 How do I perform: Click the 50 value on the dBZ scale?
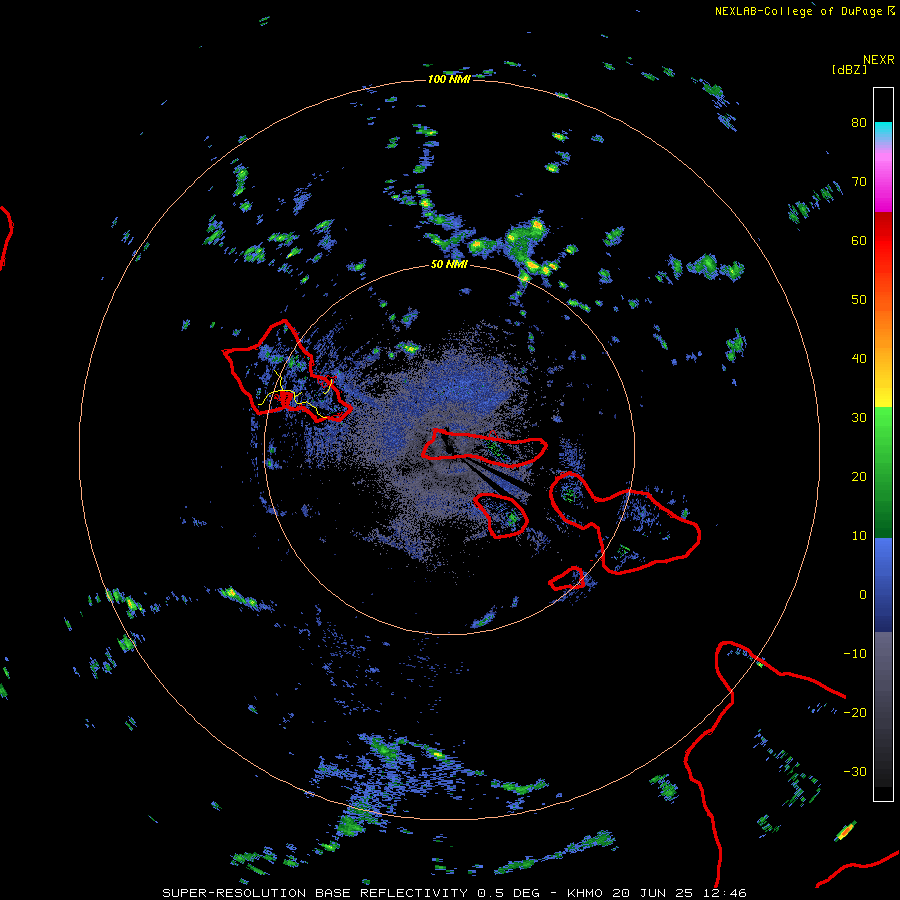pyautogui.click(x=859, y=300)
